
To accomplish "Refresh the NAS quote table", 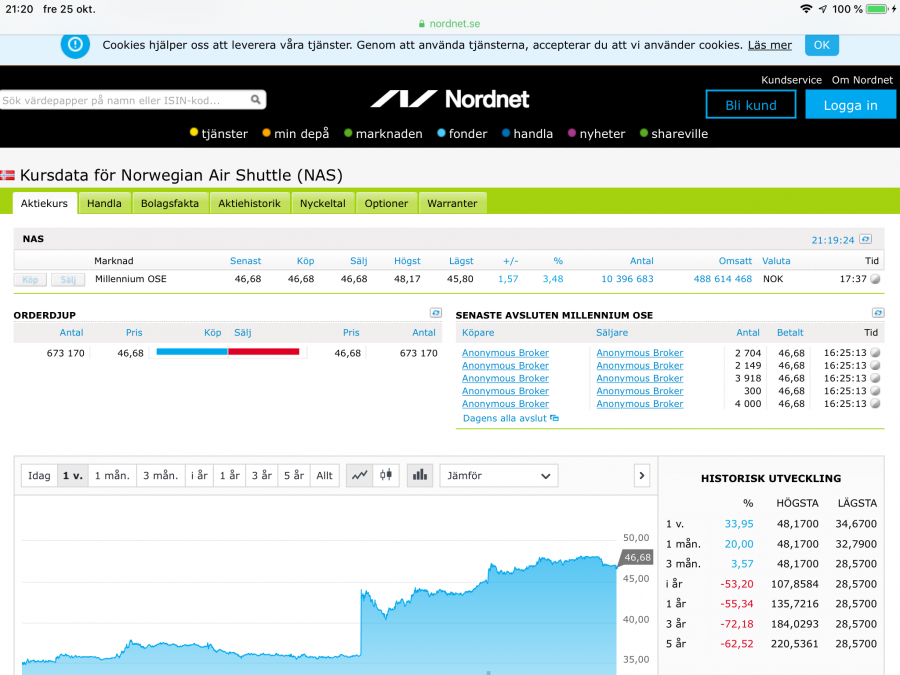I will pos(866,240).
